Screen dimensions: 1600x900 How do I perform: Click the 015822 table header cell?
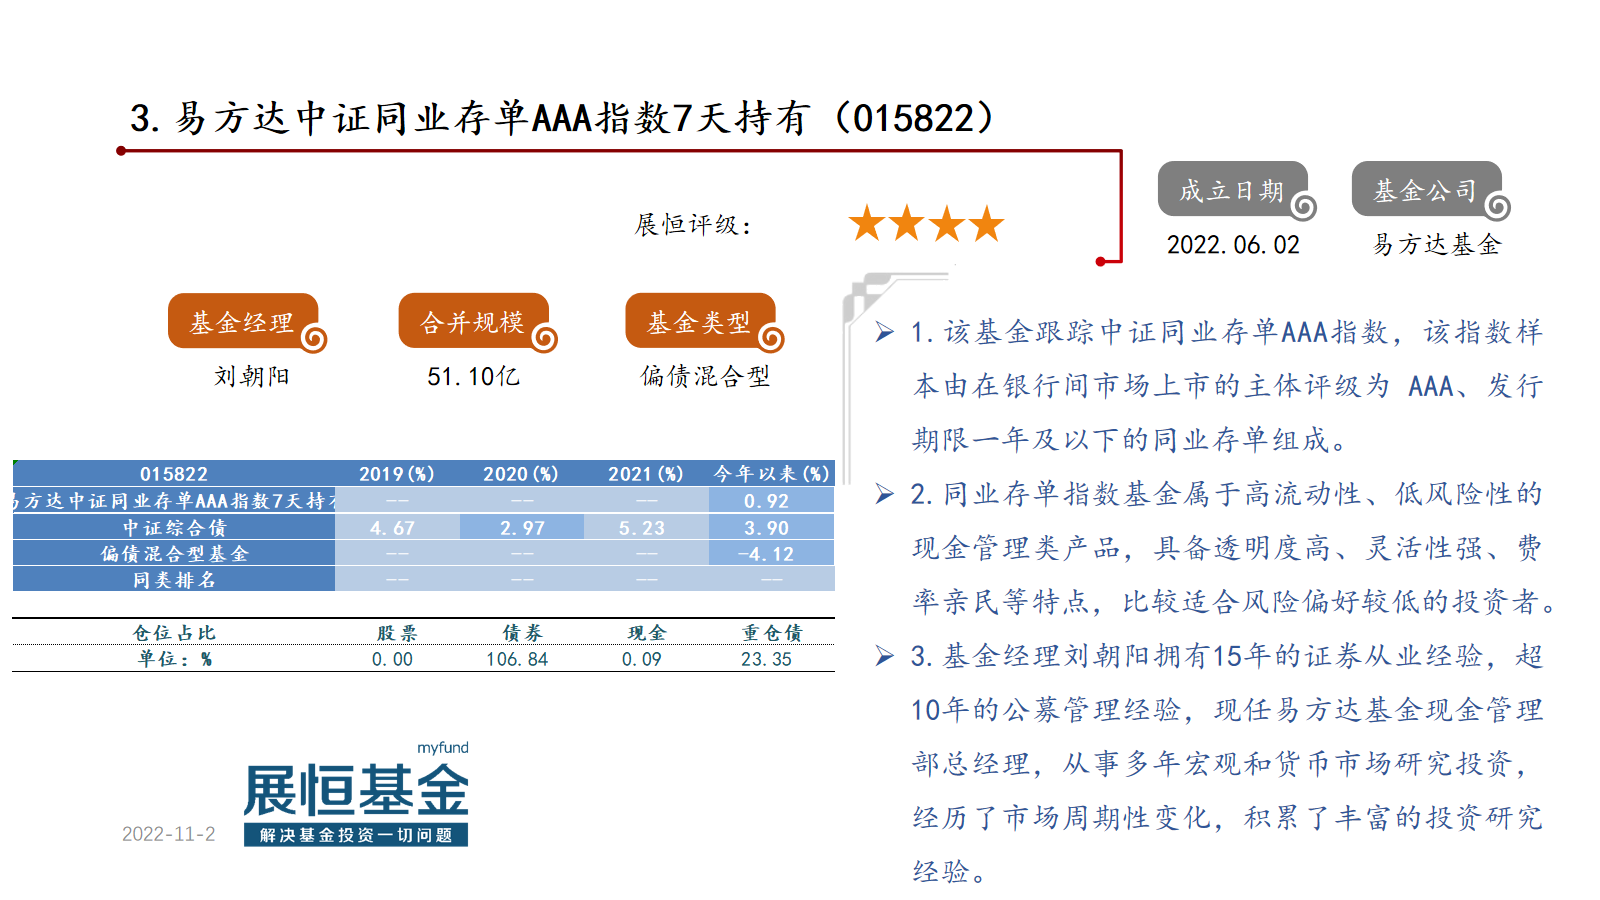coord(174,474)
